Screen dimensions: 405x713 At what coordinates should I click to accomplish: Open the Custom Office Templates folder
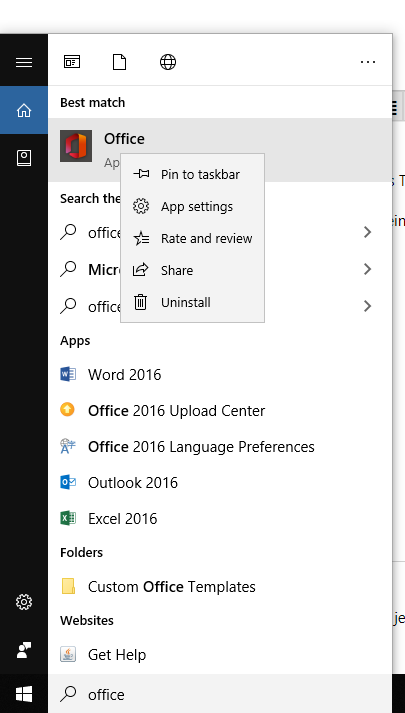220,587
